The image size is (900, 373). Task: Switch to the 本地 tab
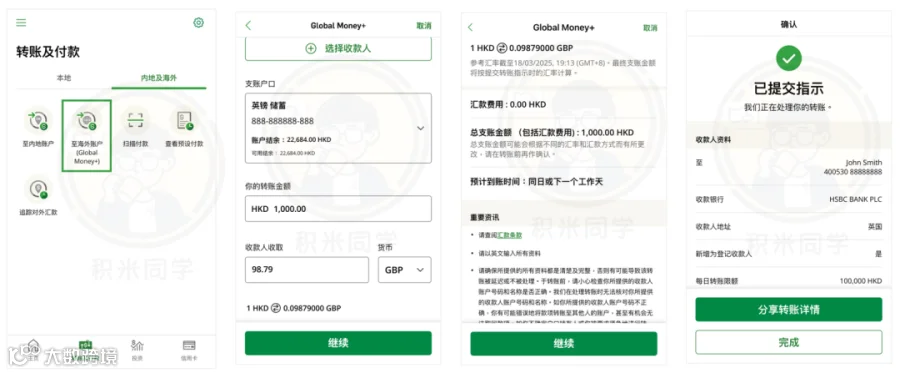[64, 78]
